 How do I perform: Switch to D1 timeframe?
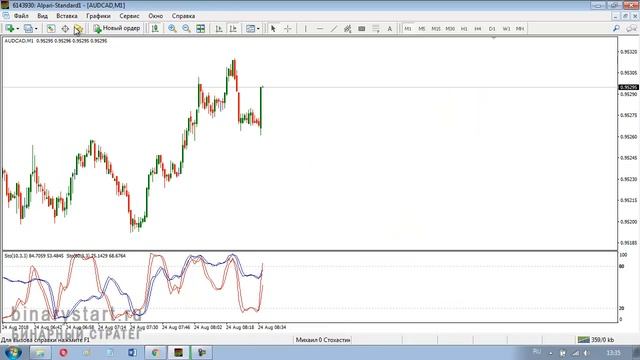(x=492, y=29)
